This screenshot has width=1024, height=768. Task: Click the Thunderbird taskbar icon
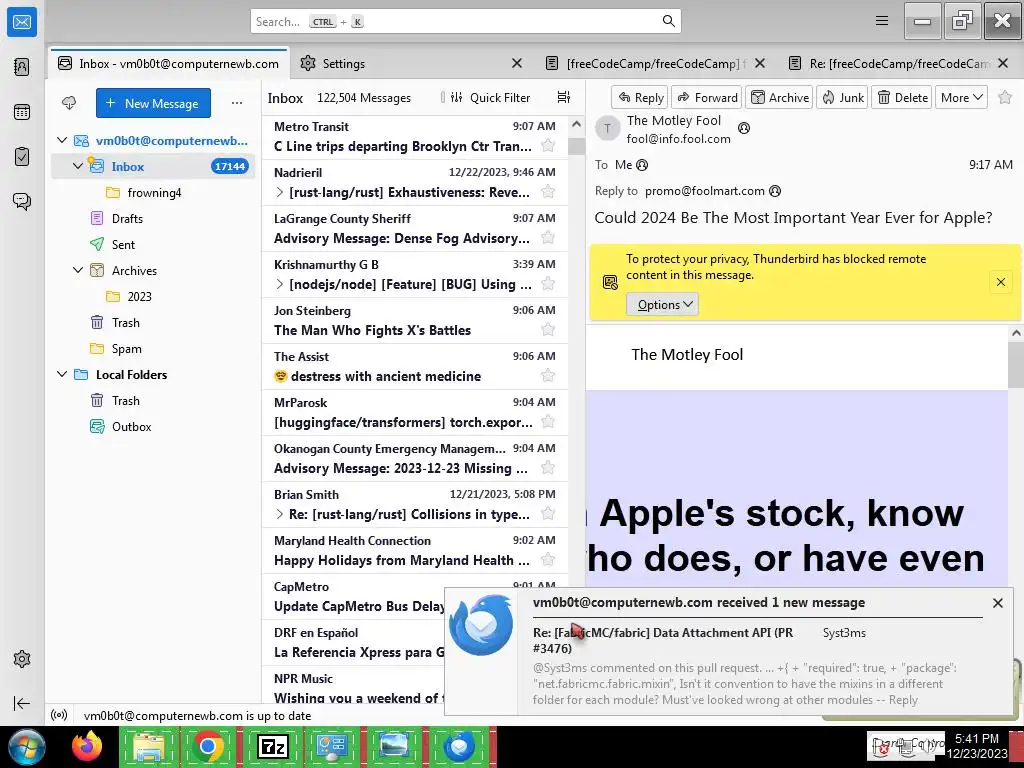click(459, 746)
